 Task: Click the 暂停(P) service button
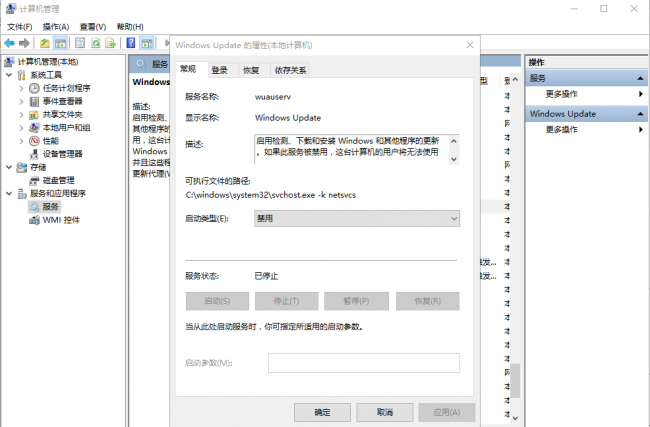pyautogui.click(x=356, y=301)
